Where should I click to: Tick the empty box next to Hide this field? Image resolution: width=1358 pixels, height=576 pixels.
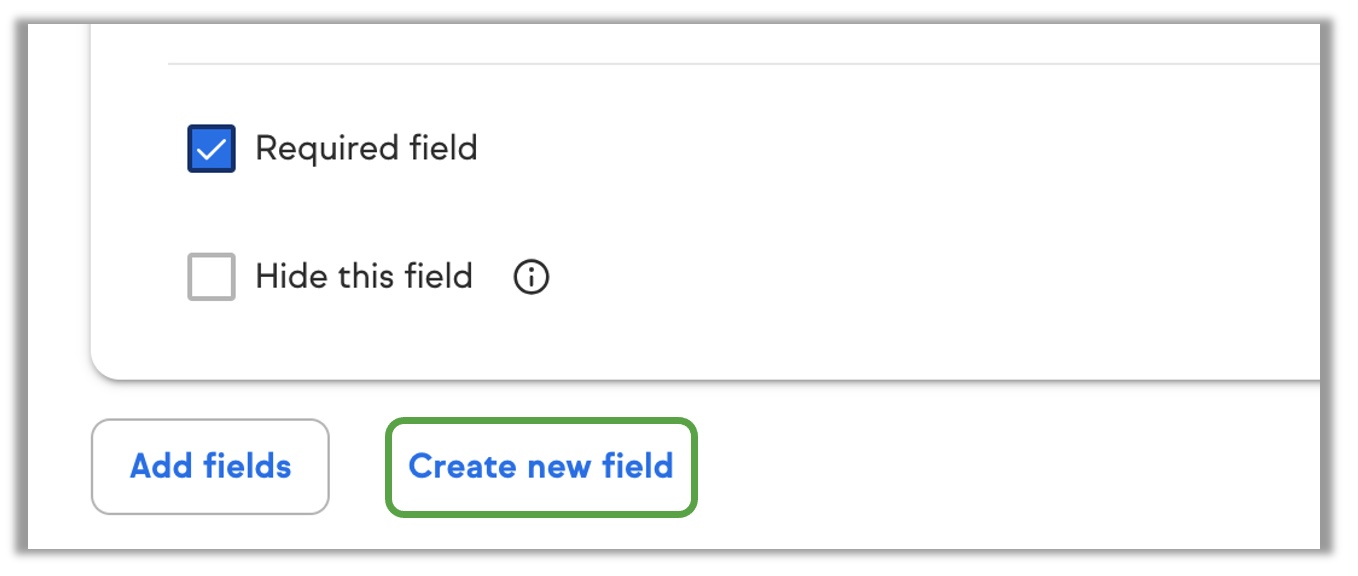point(211,277)
